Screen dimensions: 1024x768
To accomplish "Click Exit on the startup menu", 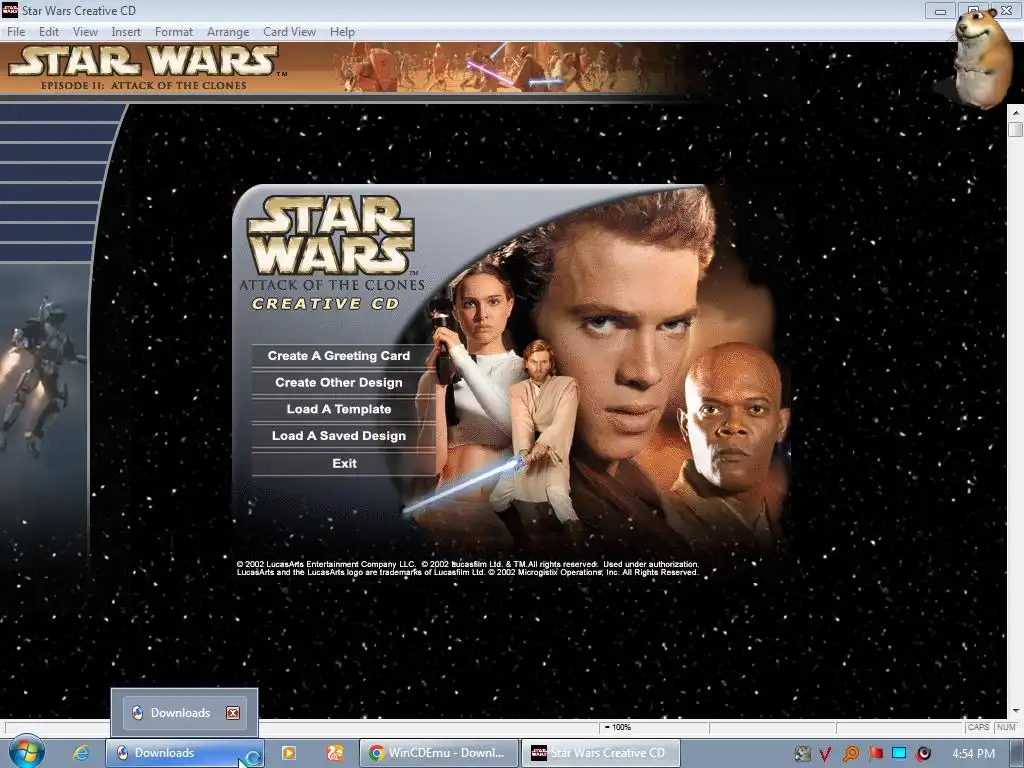I will click(343, 464).
